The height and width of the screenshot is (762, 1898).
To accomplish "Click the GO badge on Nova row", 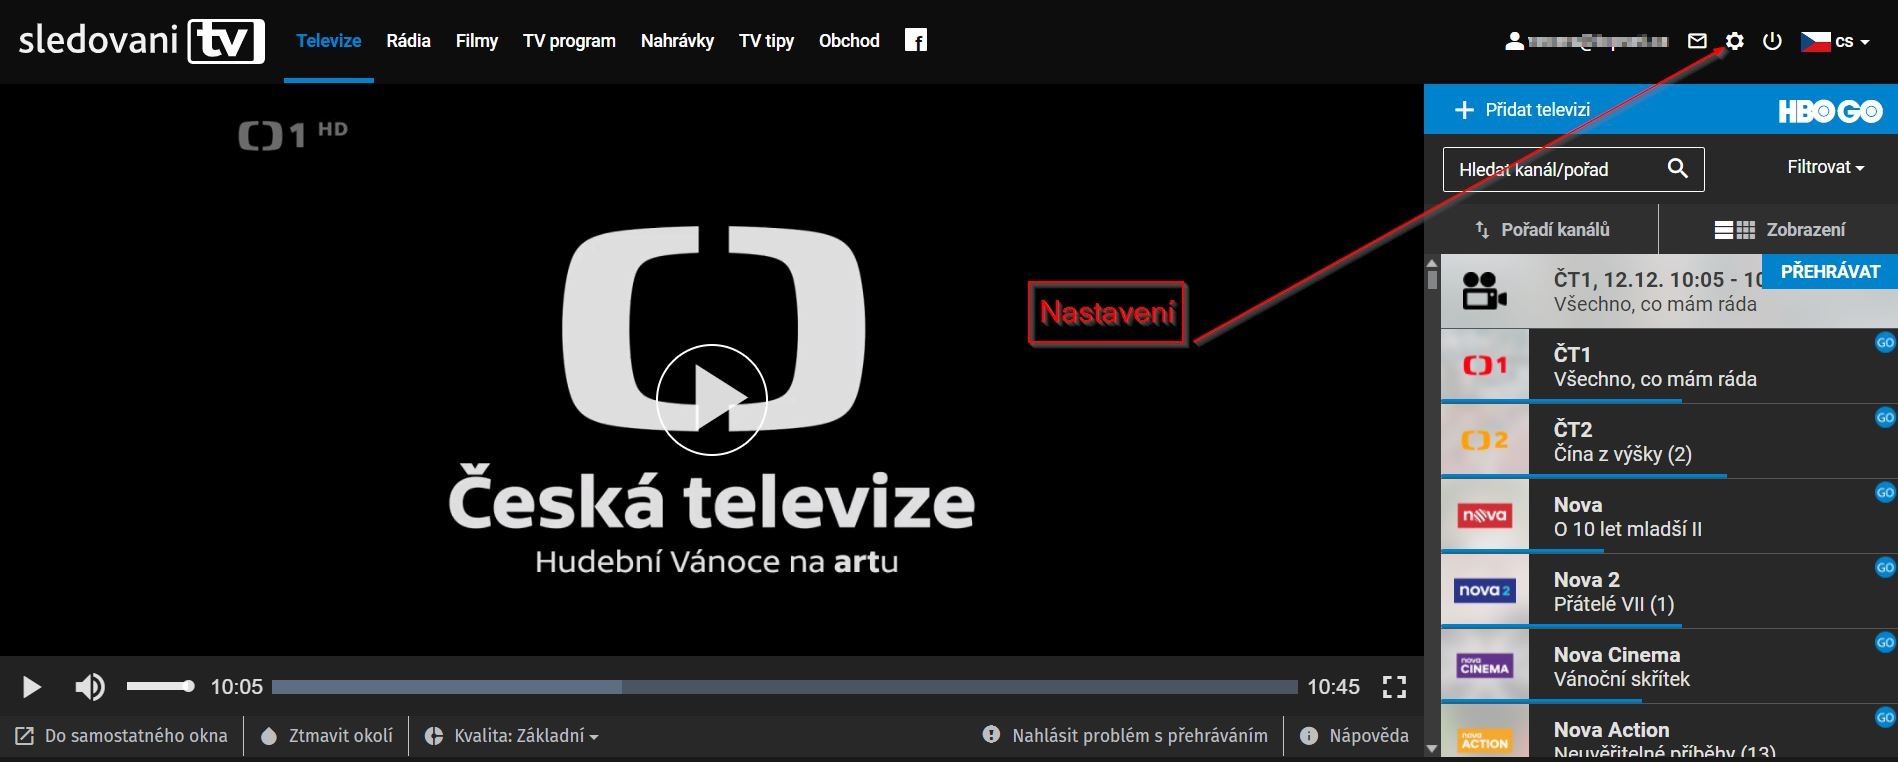I will tap(1885, 493).
